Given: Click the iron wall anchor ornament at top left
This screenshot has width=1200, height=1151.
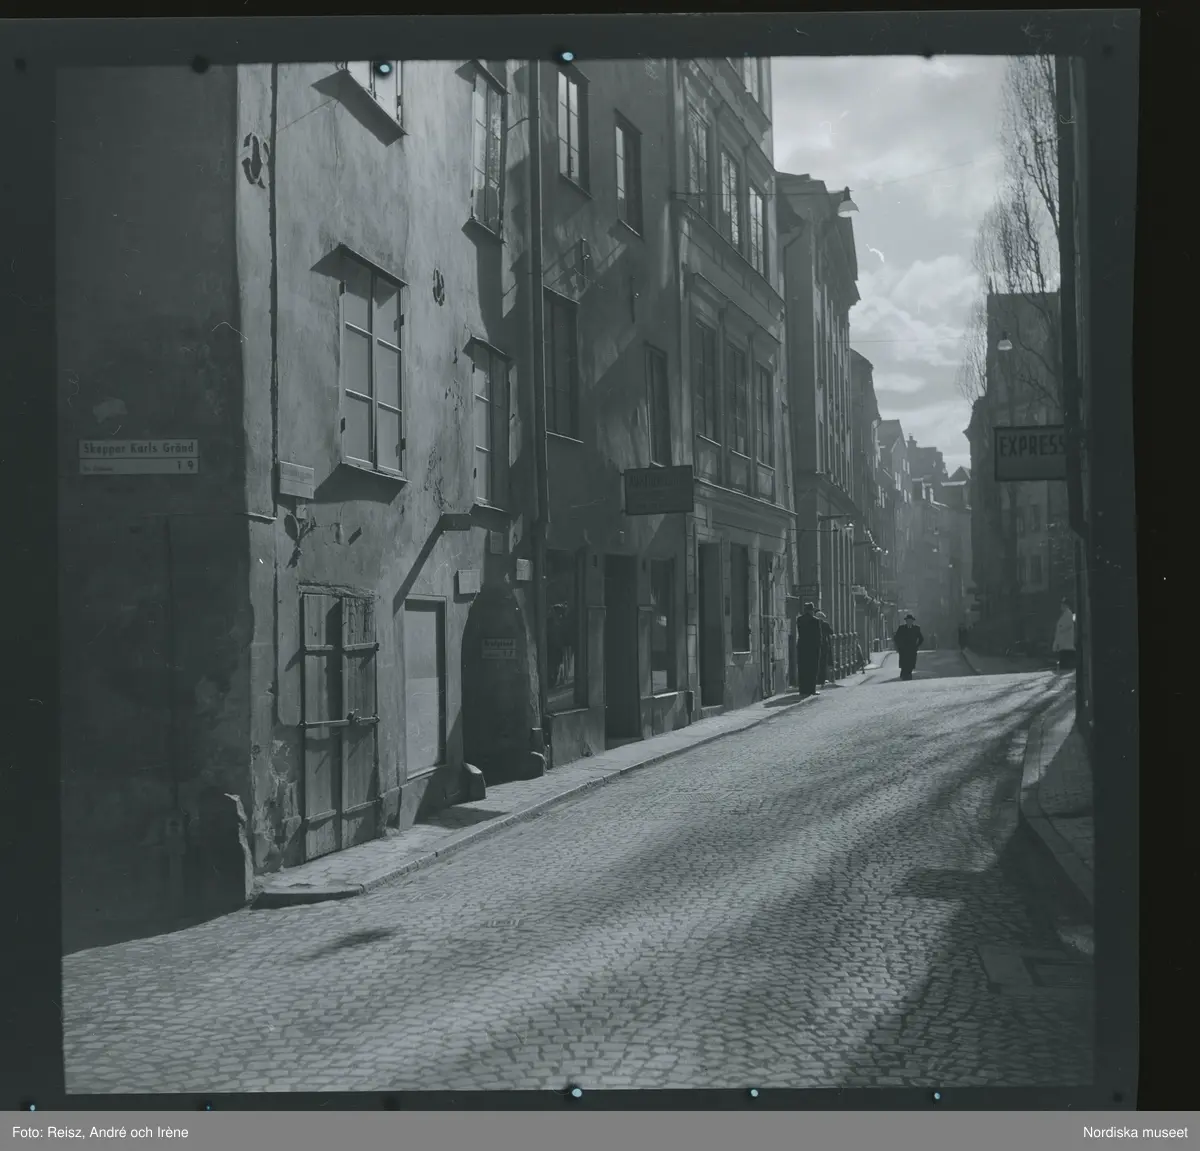Looking at the screenshot, I should pyautogui.click(x=256, y=159).
